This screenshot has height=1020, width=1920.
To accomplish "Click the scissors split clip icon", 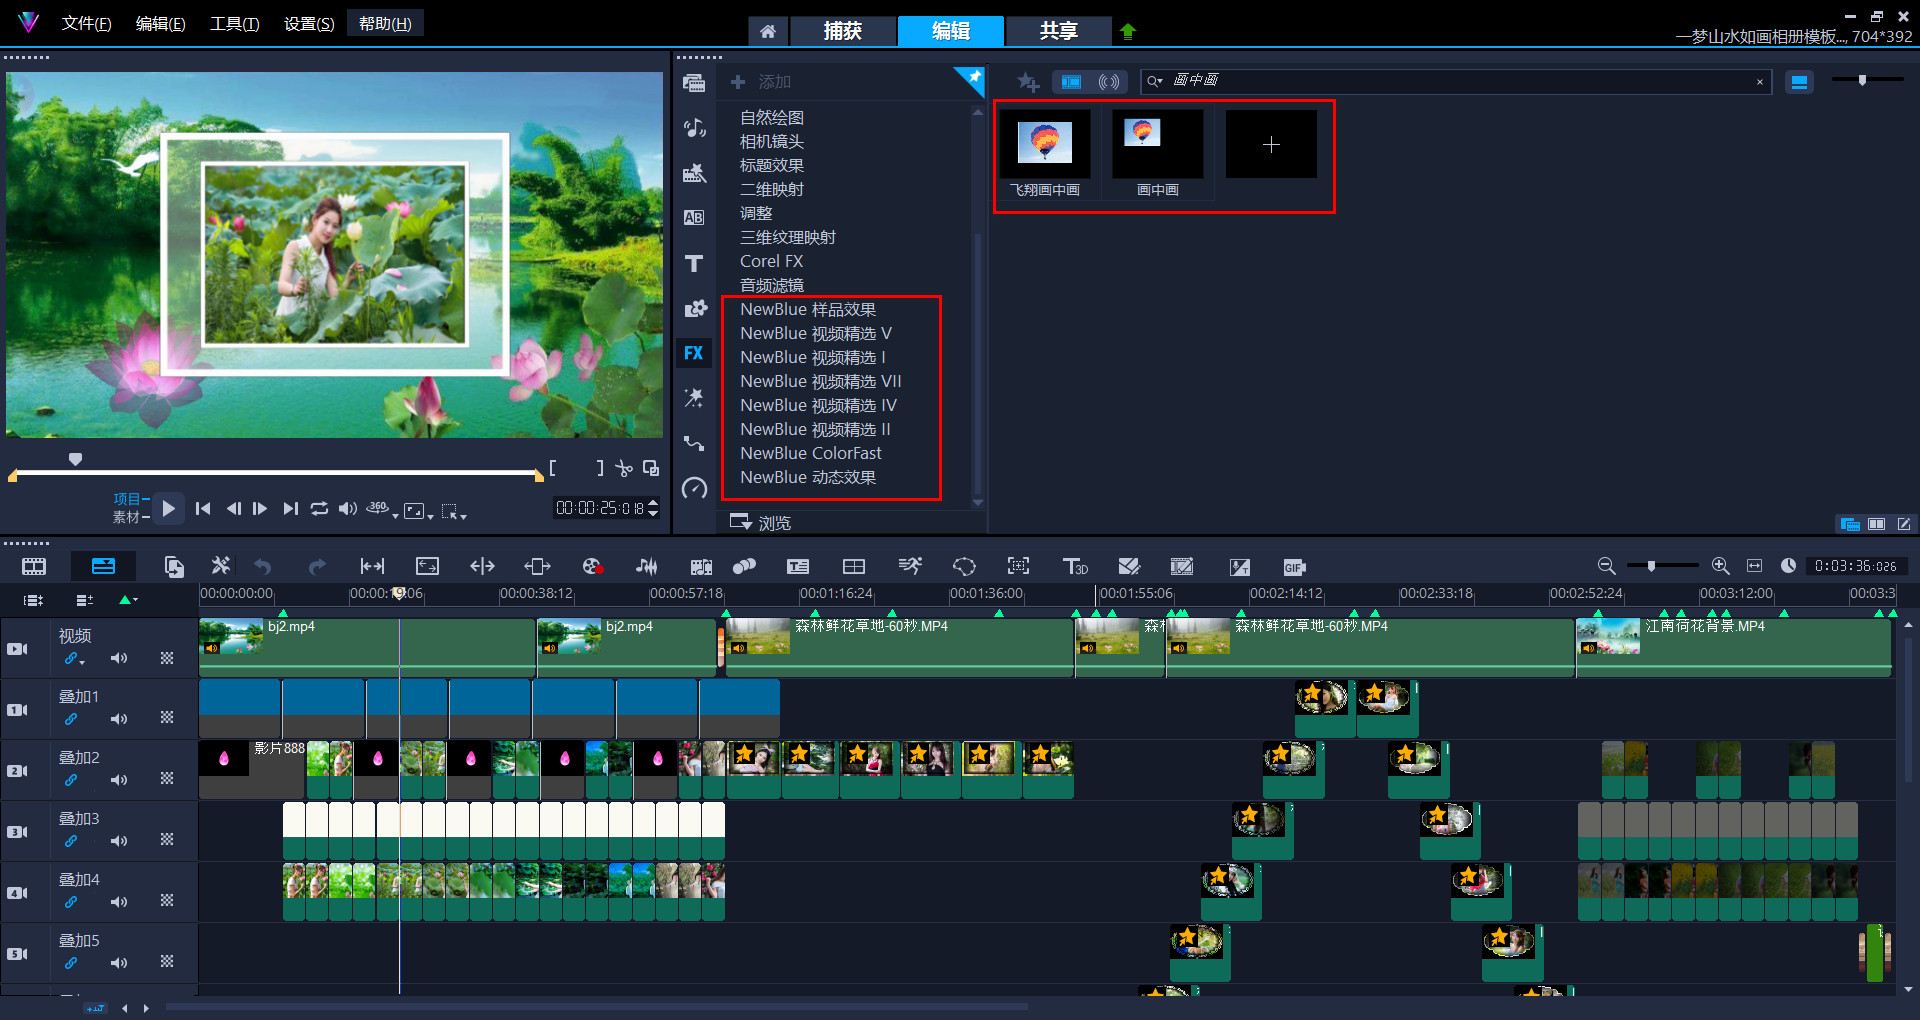I will click(x=624, y=468).
